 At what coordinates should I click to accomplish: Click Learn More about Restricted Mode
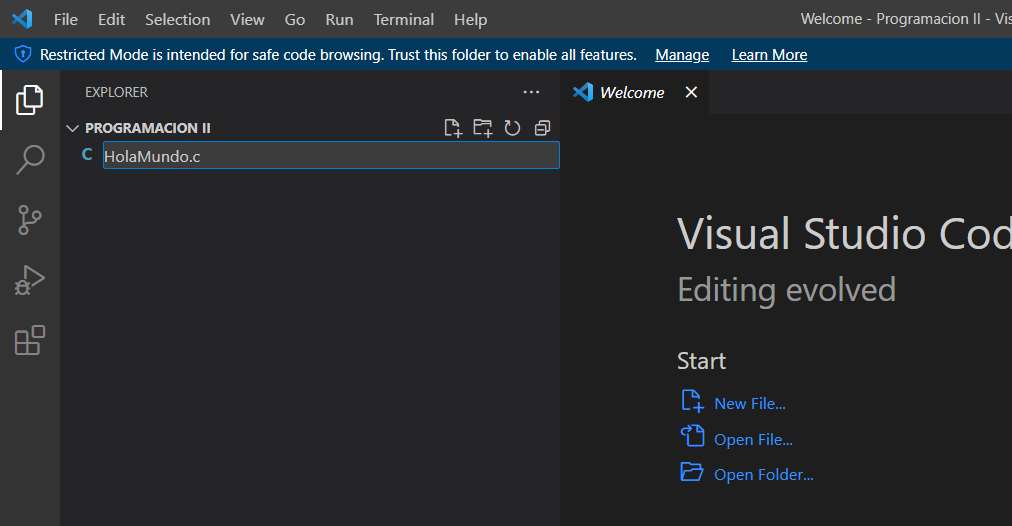tap(769, 55)
